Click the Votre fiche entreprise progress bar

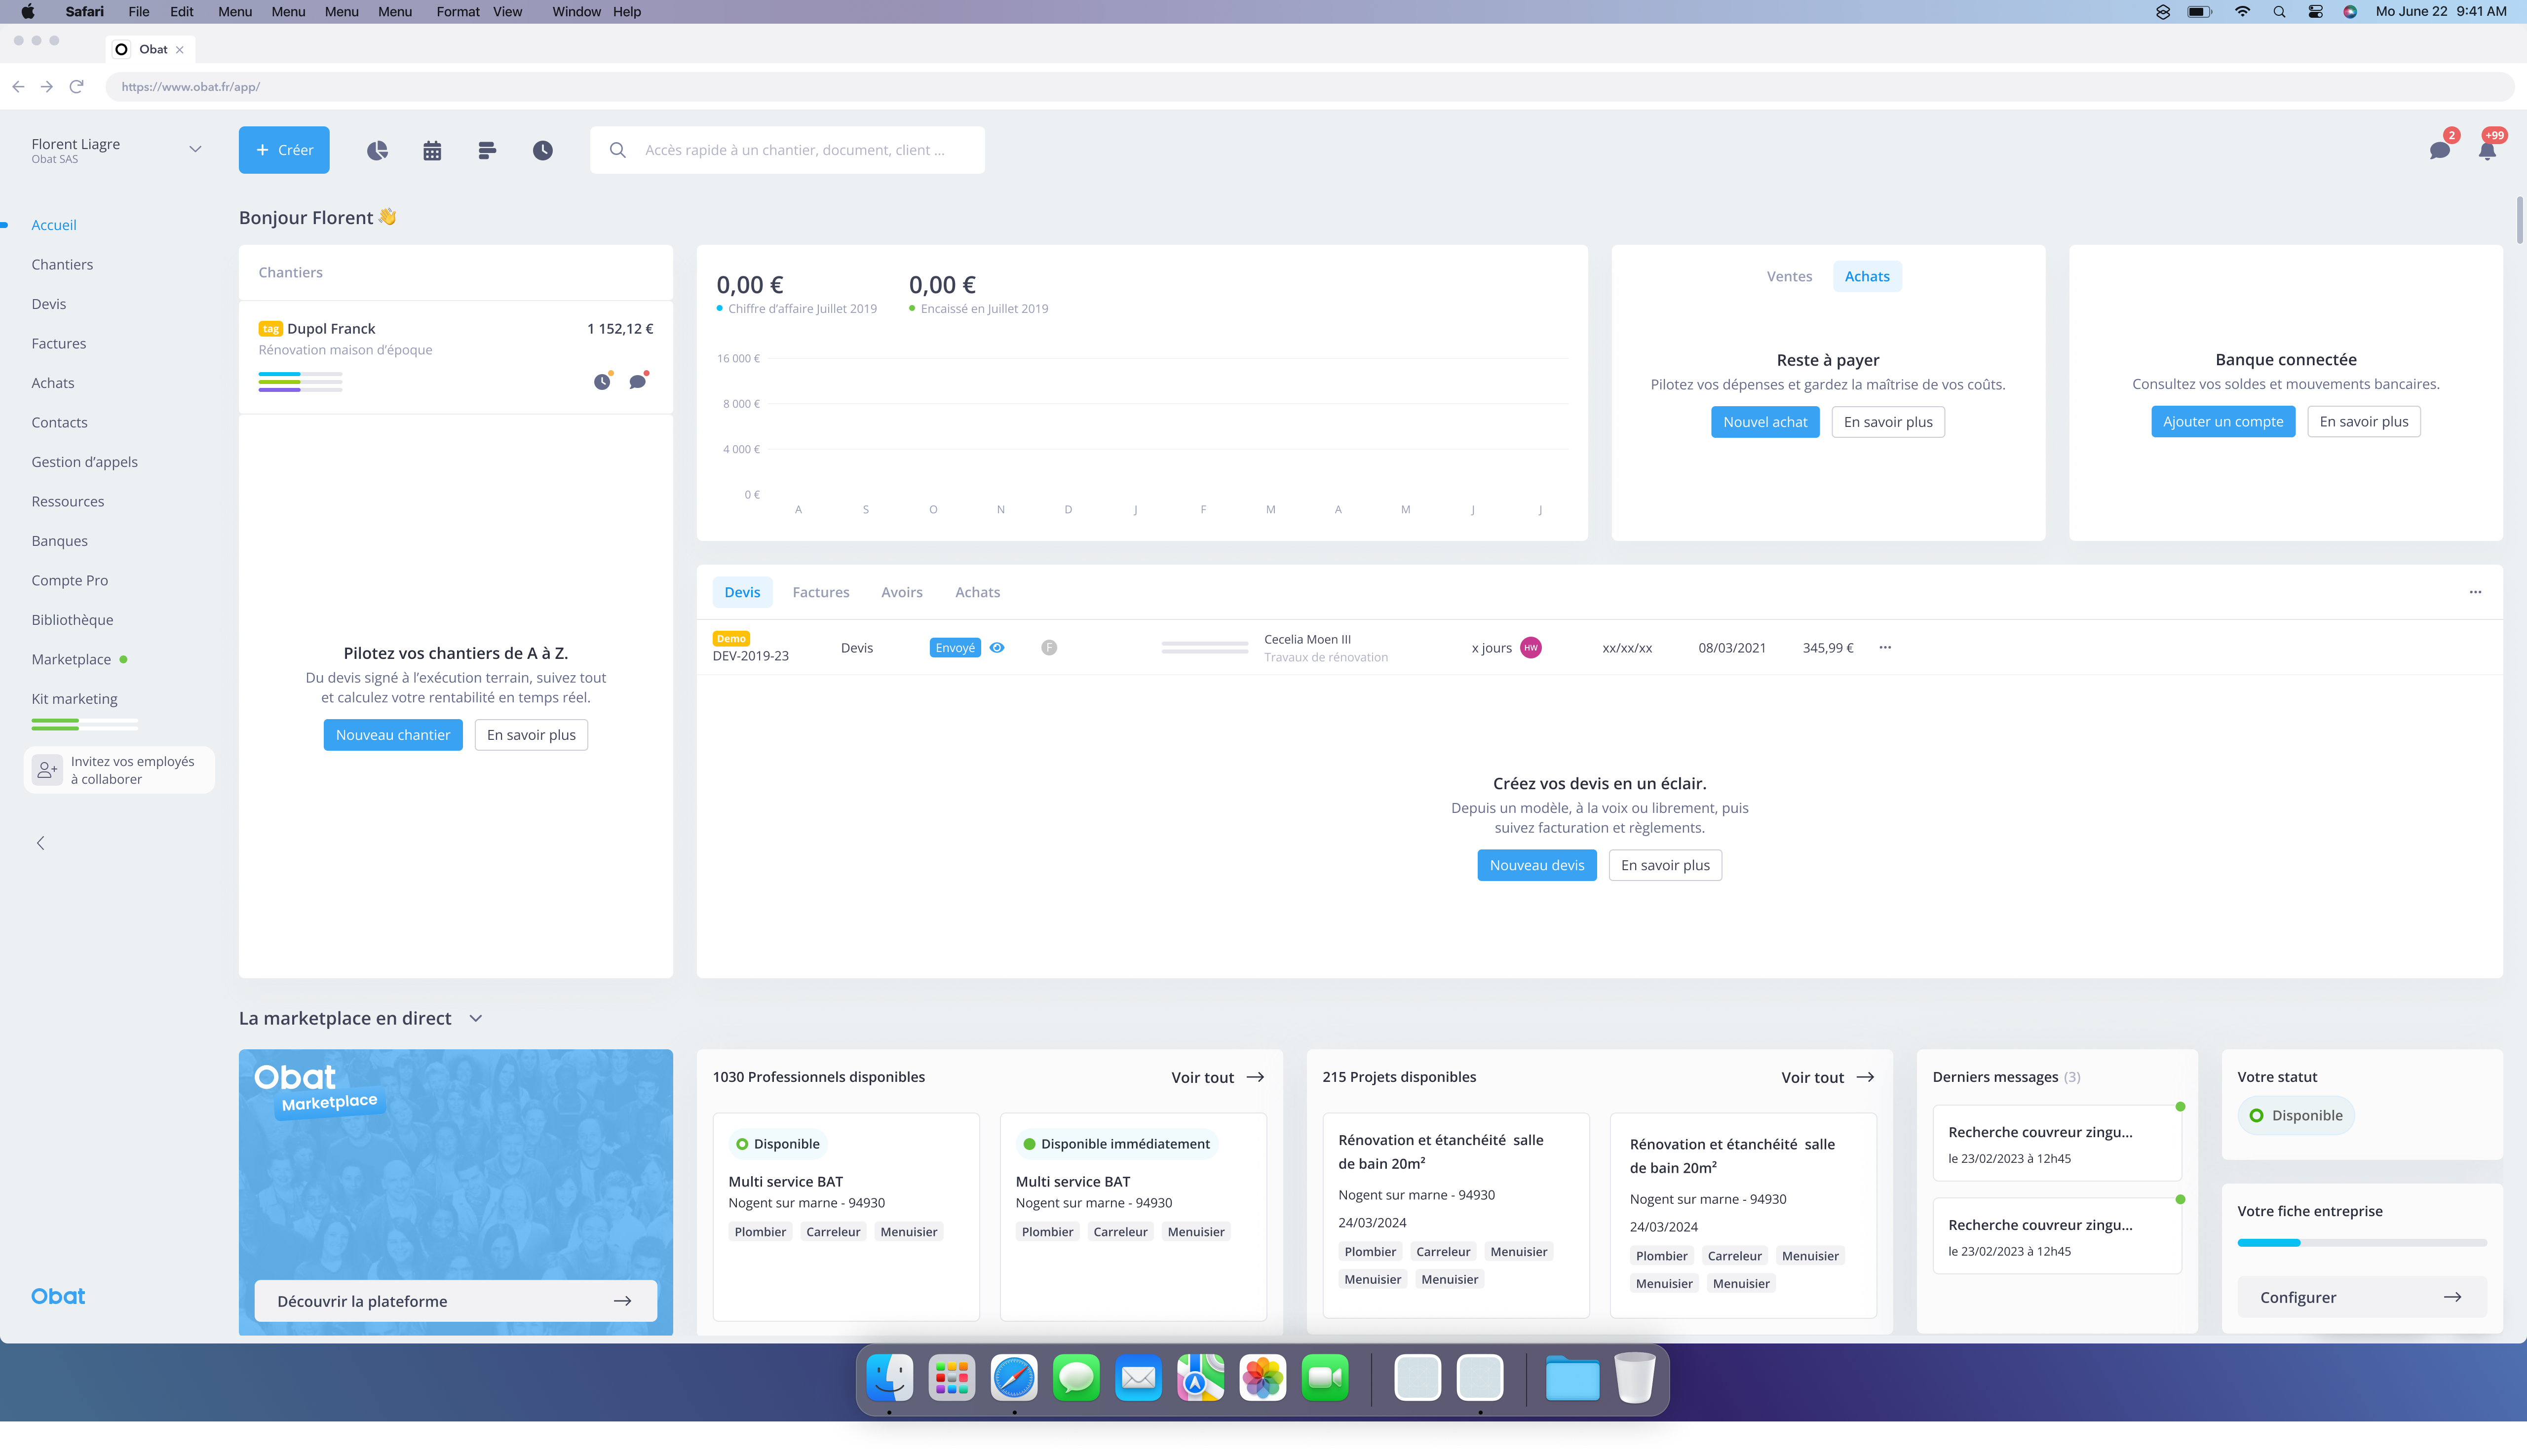[x=2362, y=1243]
